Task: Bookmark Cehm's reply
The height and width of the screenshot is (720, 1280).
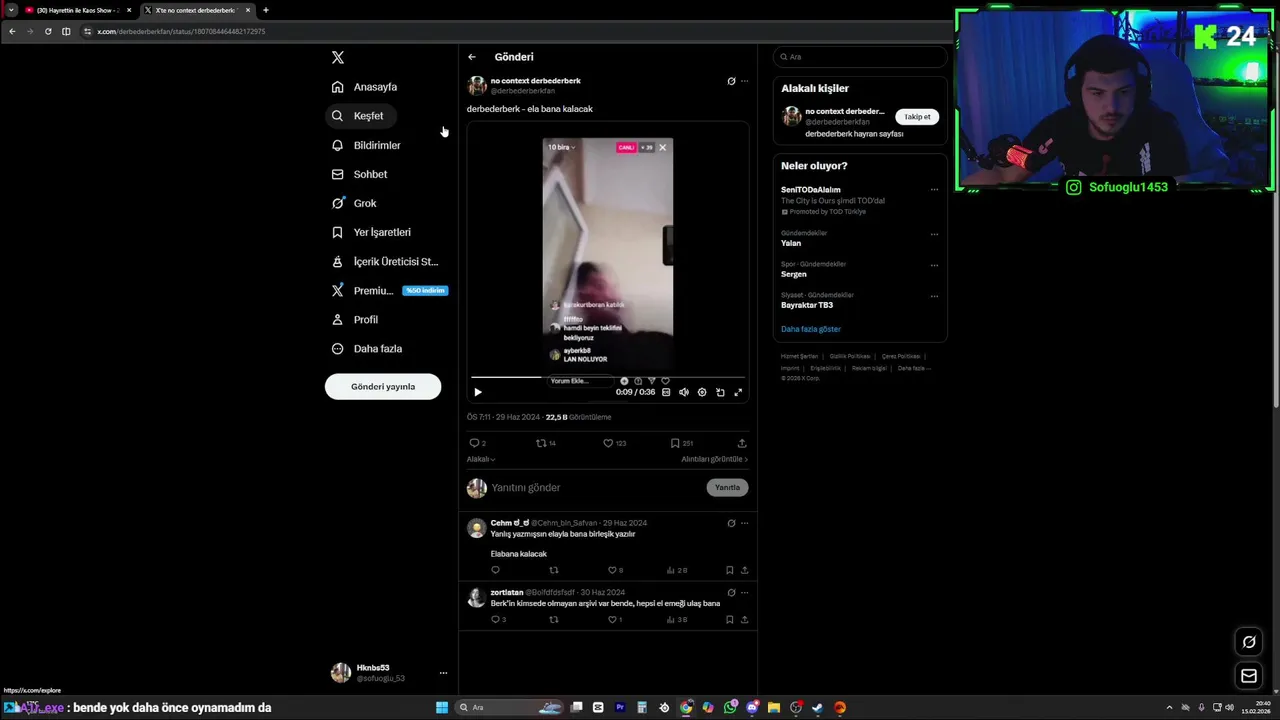Action: 730,570
